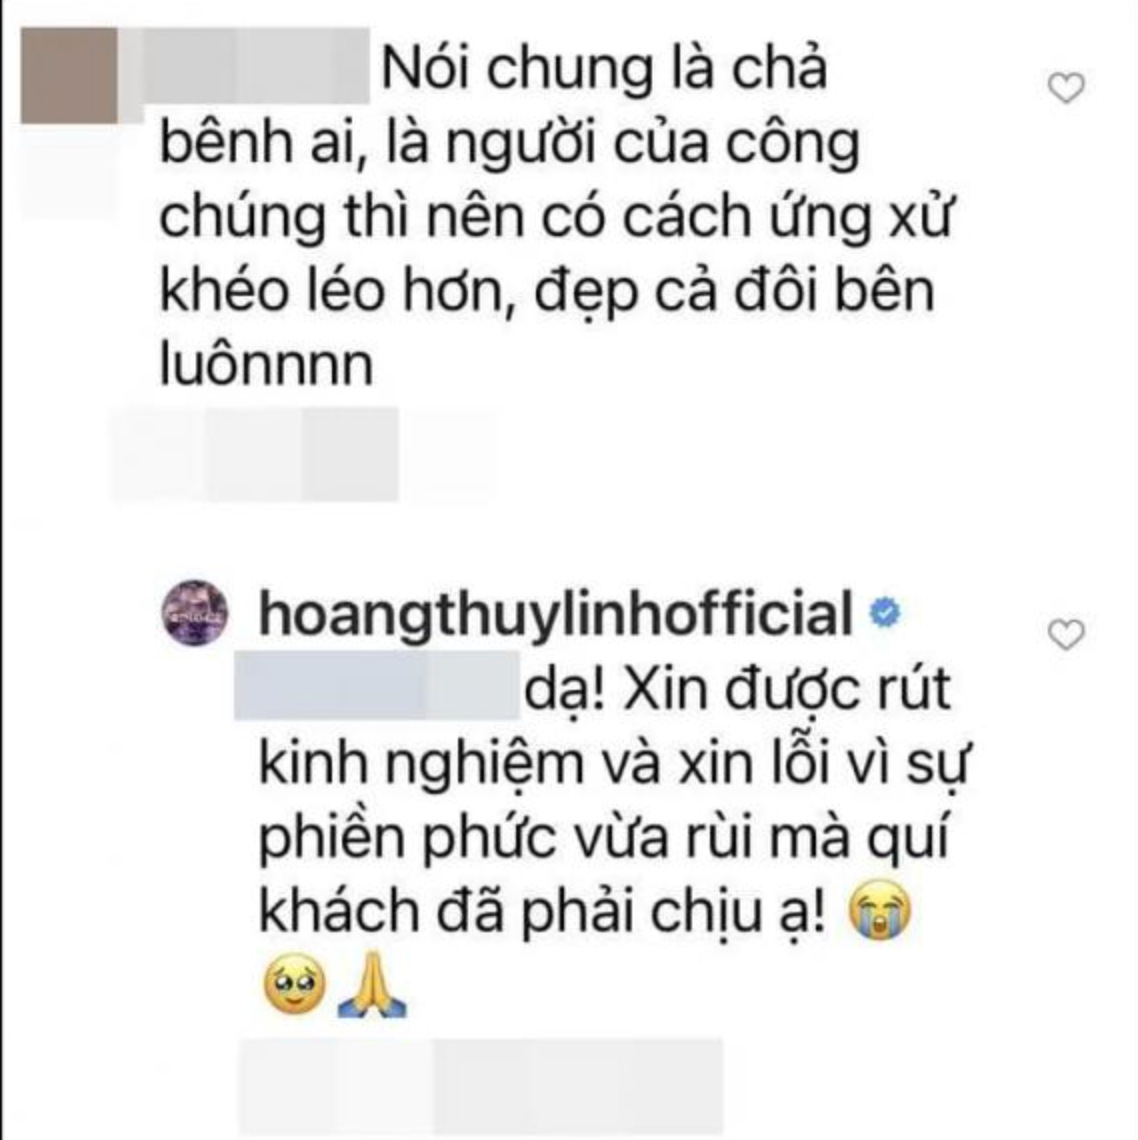Click the text "khách đã phải chịu ạ!"
This screenshot has width=1138, height=1140.
pos(542,910)
